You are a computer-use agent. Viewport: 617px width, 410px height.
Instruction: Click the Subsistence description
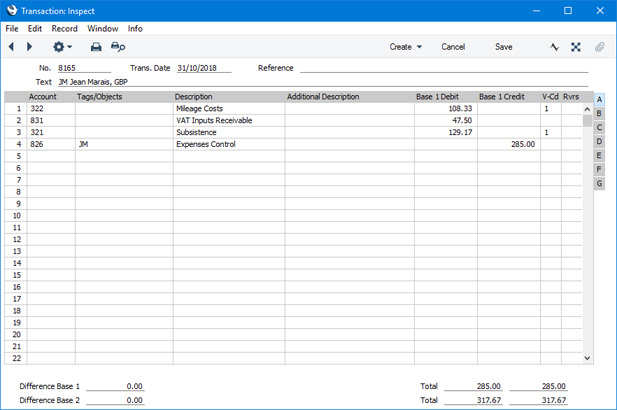point(196,132)
